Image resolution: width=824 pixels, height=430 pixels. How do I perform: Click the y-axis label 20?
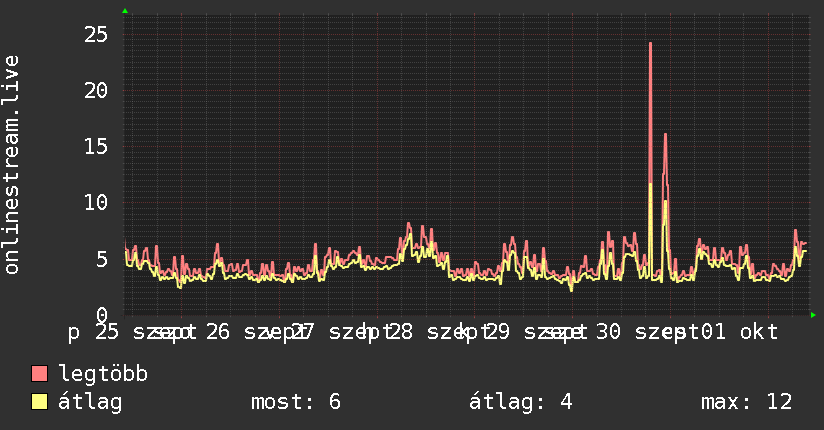[96, 90]
